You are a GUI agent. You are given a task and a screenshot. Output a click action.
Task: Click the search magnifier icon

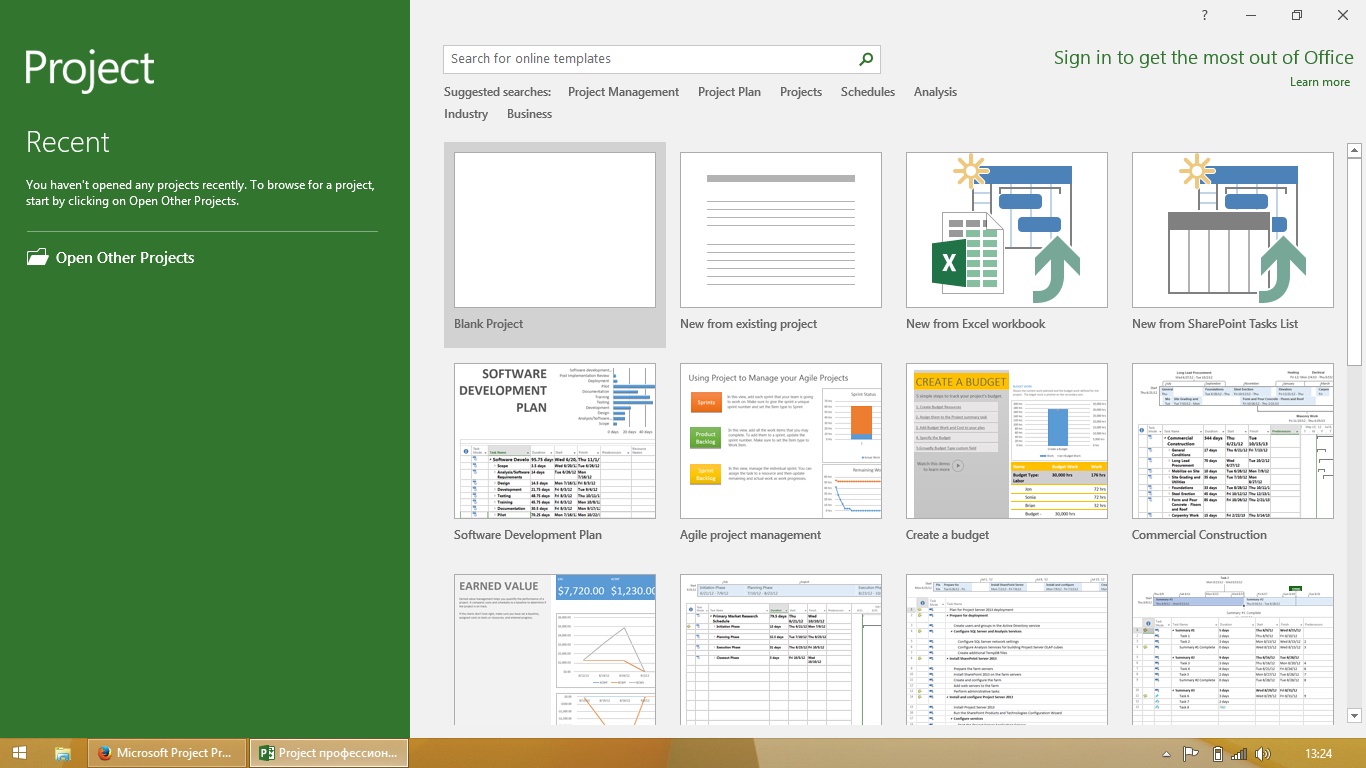866,59
